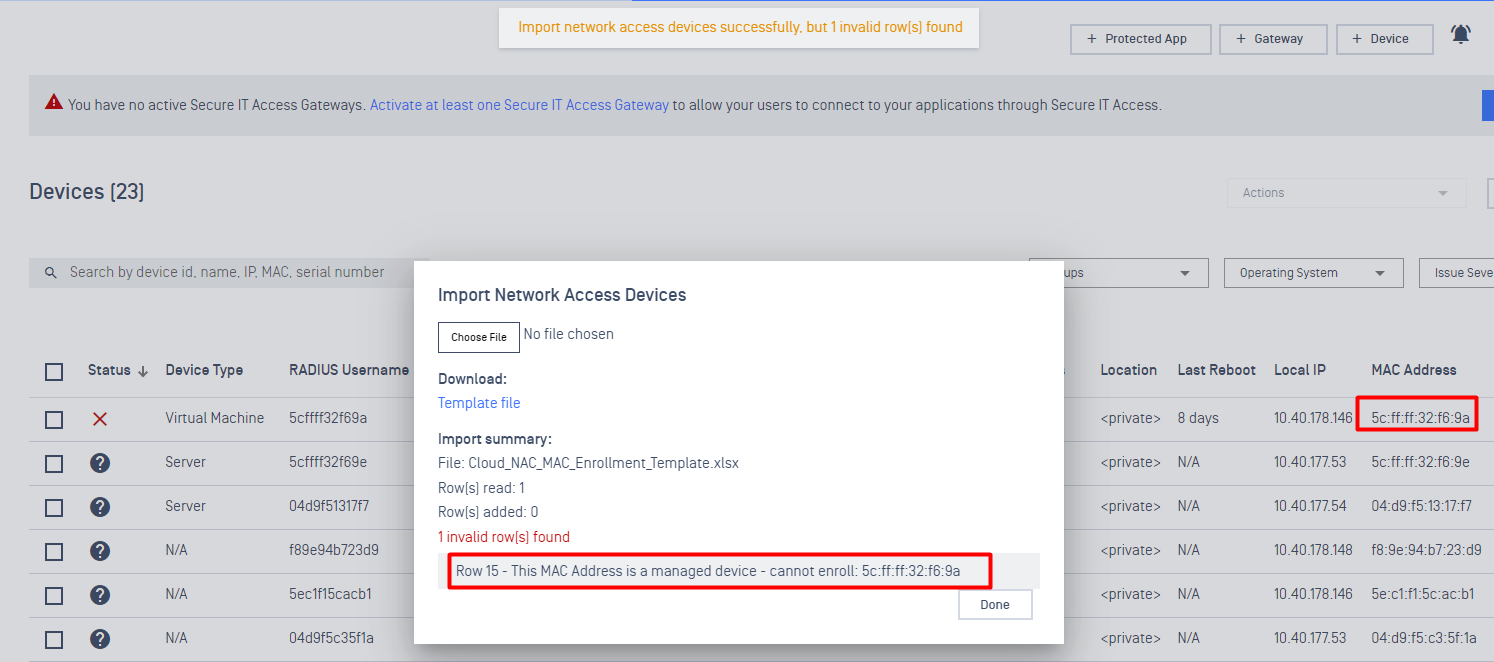Click the question mark status icon for 5cffff32f69e
1494x662 pixels.
tap(100, 463)
